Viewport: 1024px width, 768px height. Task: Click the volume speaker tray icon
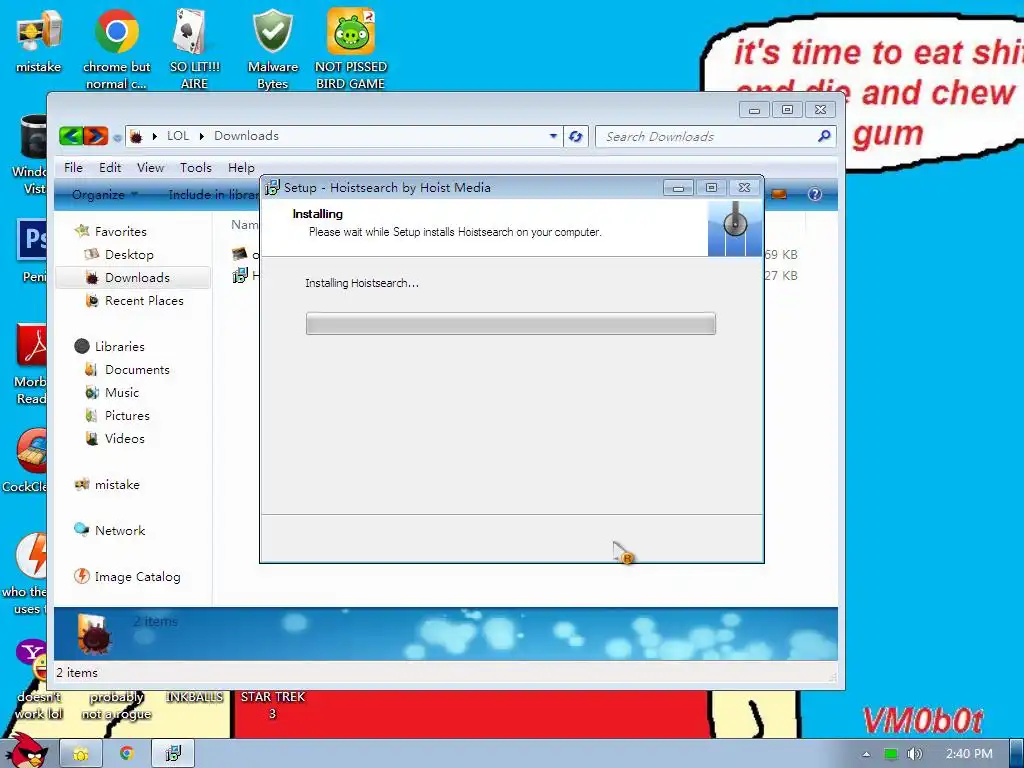tap(914, 754)
